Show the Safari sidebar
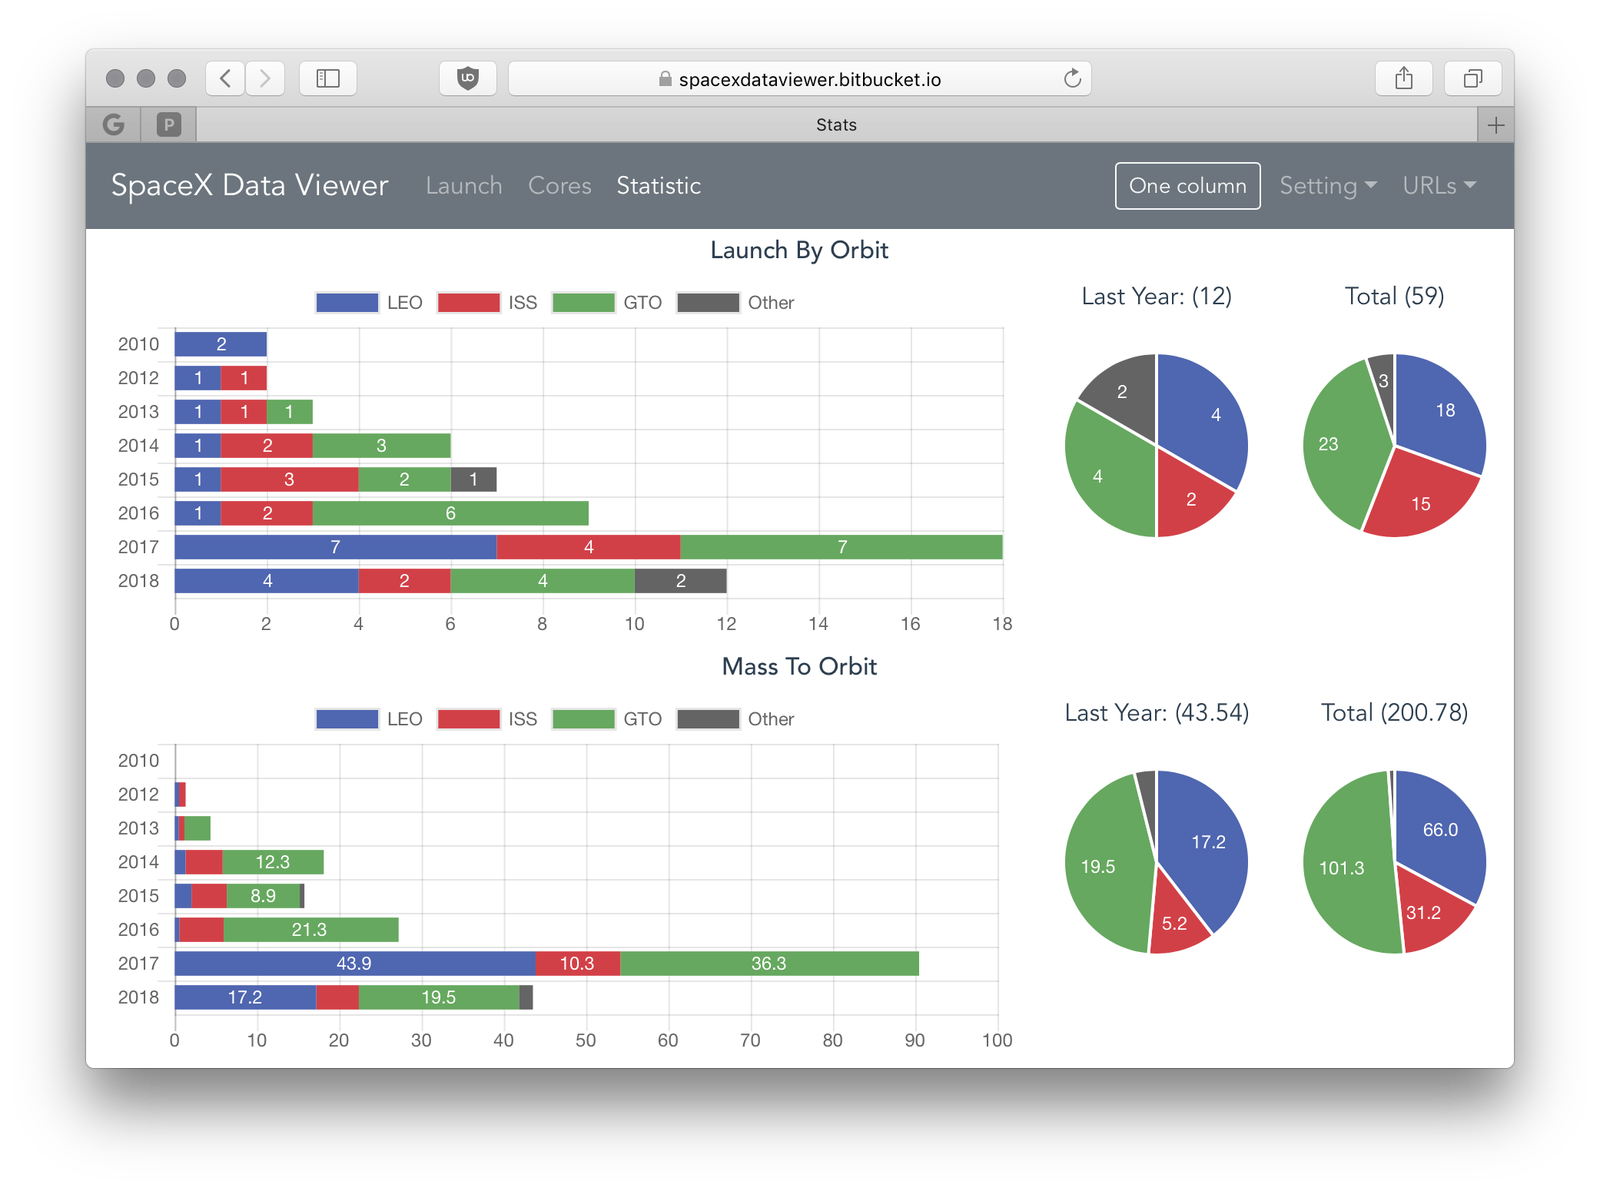Viewport: 1600px width, 1191px height. pyautogui.click(x=328, y=78)
